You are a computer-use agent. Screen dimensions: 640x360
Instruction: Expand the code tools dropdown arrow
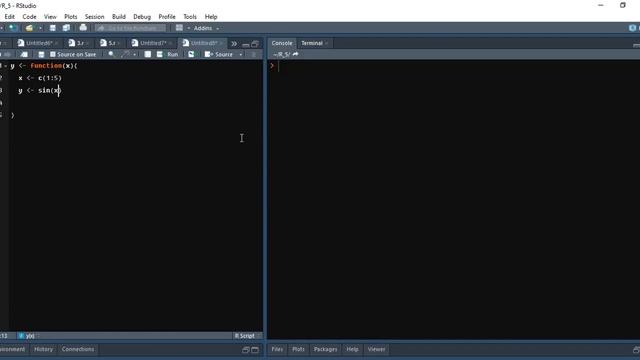[134, 55]
